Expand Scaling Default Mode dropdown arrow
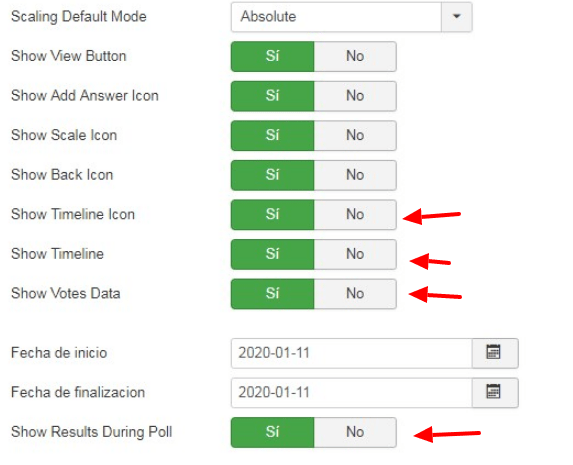The width and height of the screenshot is (573, 465). point(456,17)
